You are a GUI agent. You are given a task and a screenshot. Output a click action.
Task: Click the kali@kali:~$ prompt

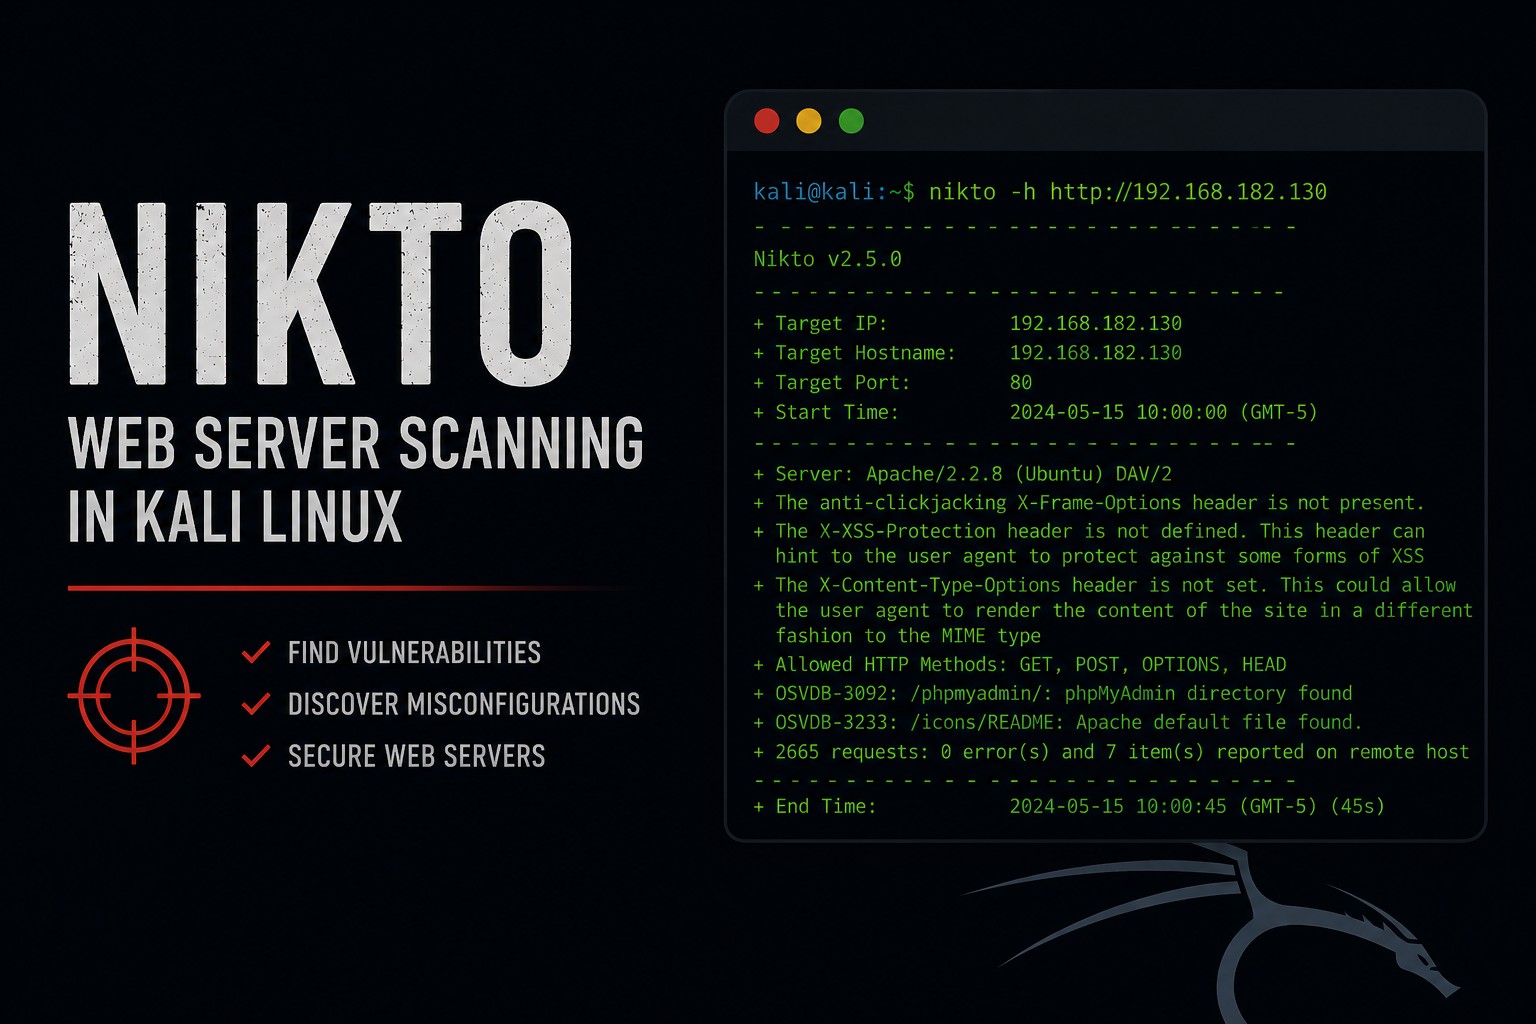pyautogui.click(x=834, y=191)
